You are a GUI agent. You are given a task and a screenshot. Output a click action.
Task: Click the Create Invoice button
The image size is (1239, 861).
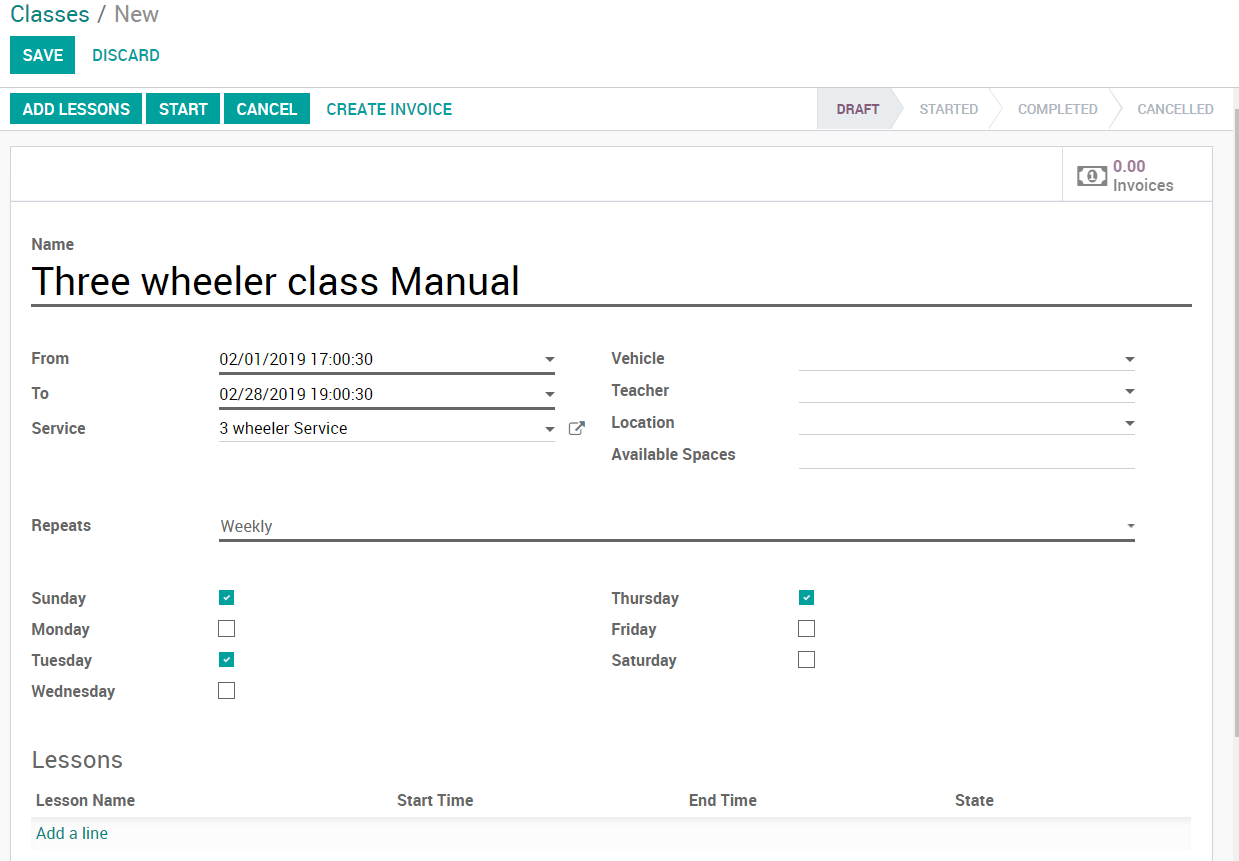coord(389,109)
